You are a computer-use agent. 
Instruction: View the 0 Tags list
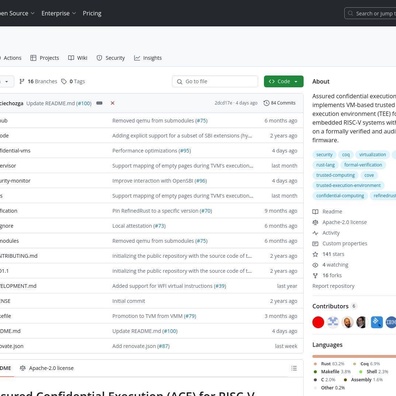coord(73,81)
